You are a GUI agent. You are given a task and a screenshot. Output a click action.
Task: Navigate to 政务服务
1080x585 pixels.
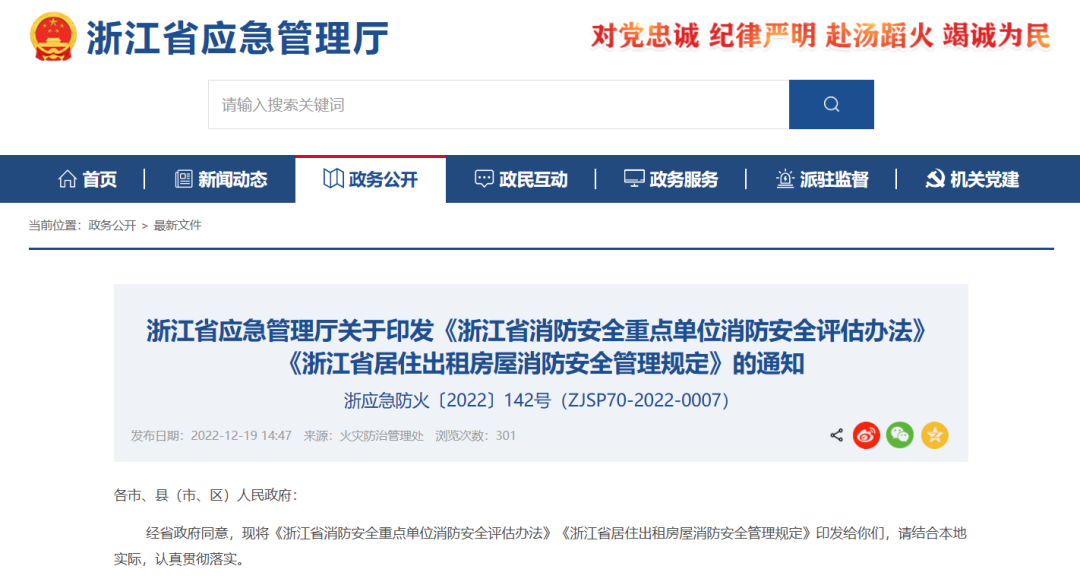(x=671, y=179)
